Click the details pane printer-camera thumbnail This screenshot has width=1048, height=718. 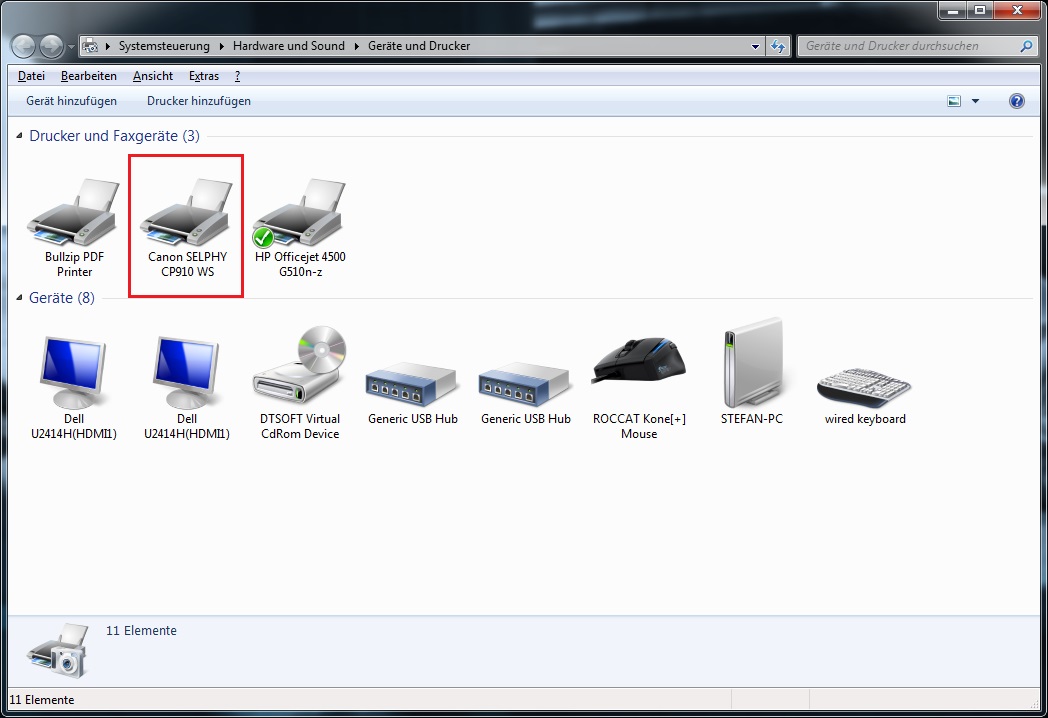click(57, 650)
